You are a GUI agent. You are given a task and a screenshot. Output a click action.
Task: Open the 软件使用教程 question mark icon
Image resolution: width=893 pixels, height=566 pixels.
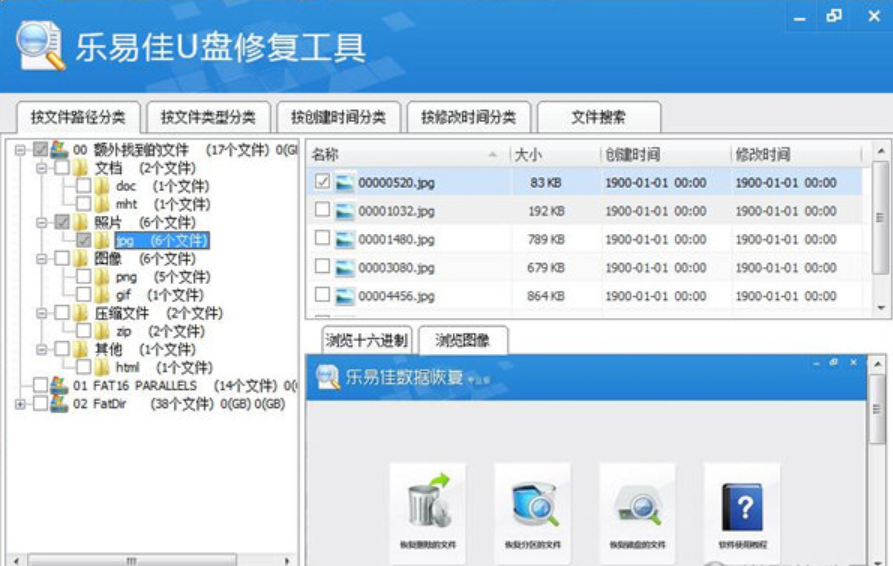741,505
